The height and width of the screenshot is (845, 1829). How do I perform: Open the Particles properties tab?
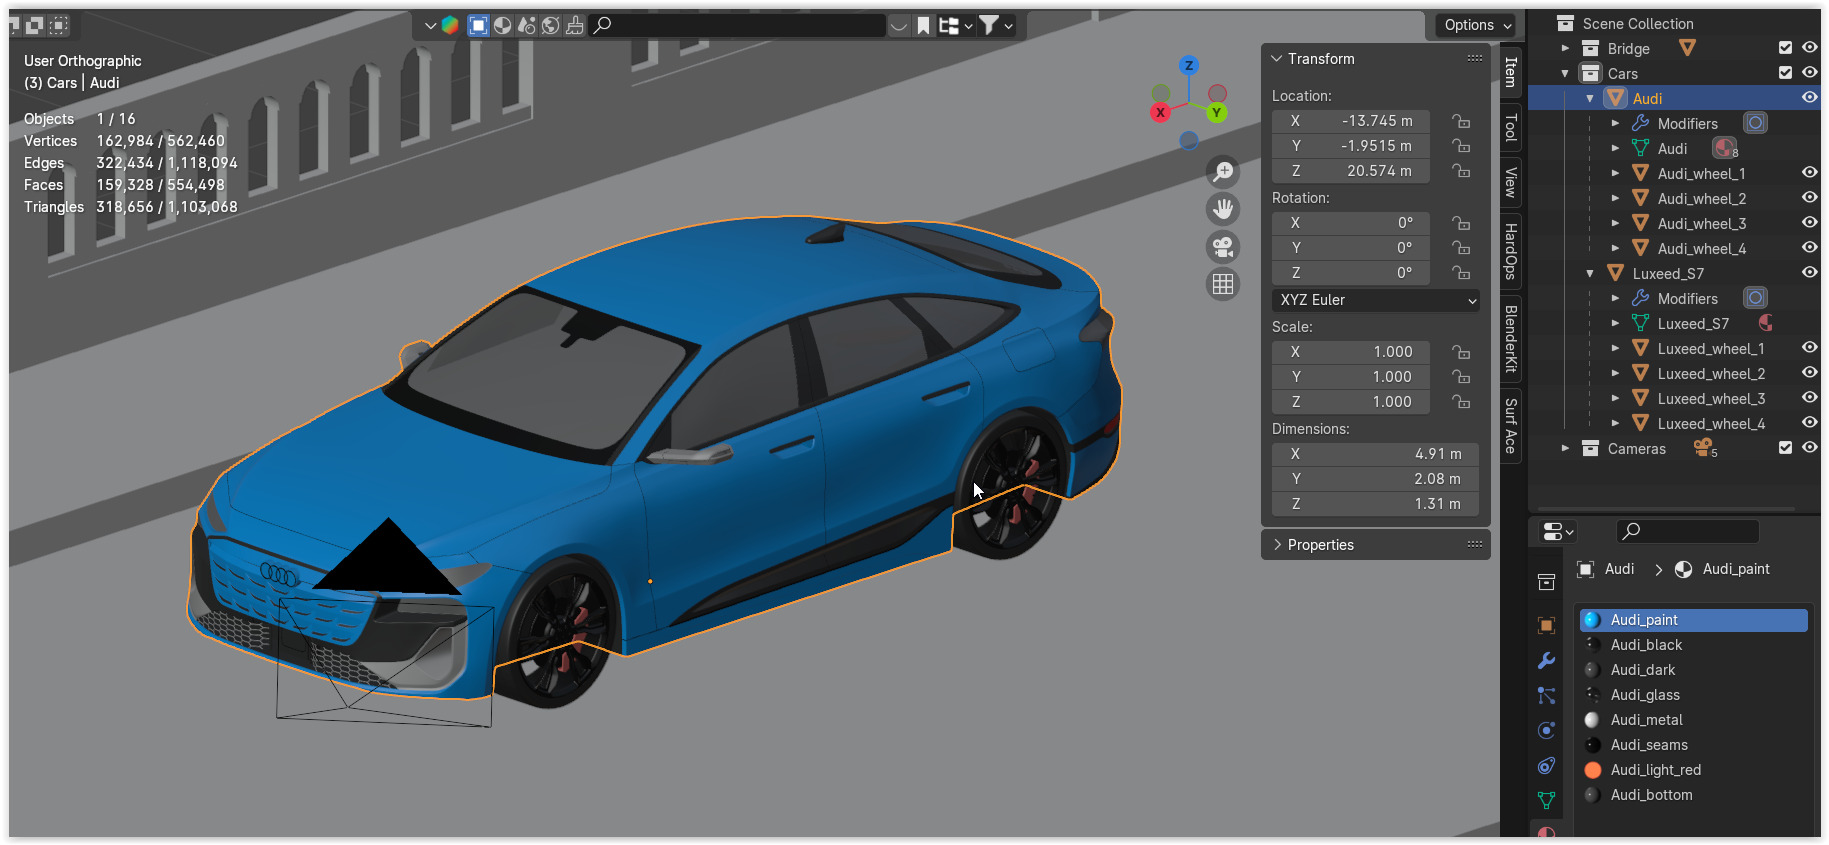click(x=1546, y=696)
